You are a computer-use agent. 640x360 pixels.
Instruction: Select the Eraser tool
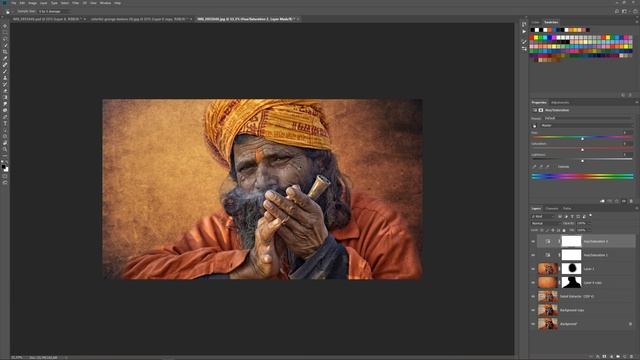pos(5,91)
